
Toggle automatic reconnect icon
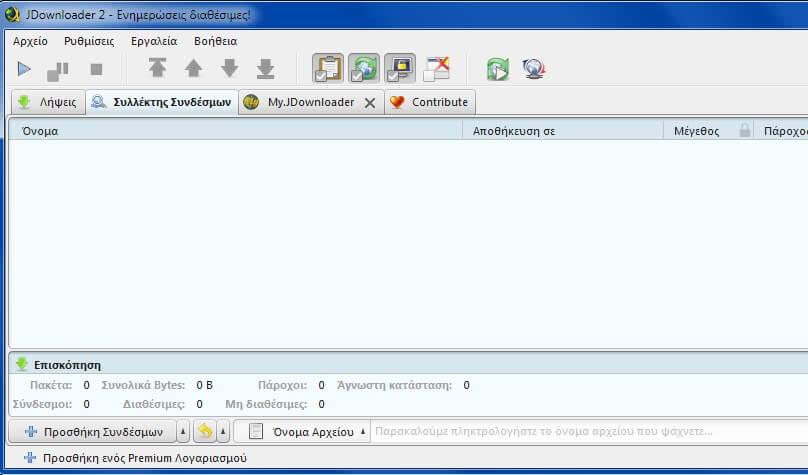coord(364,68)
